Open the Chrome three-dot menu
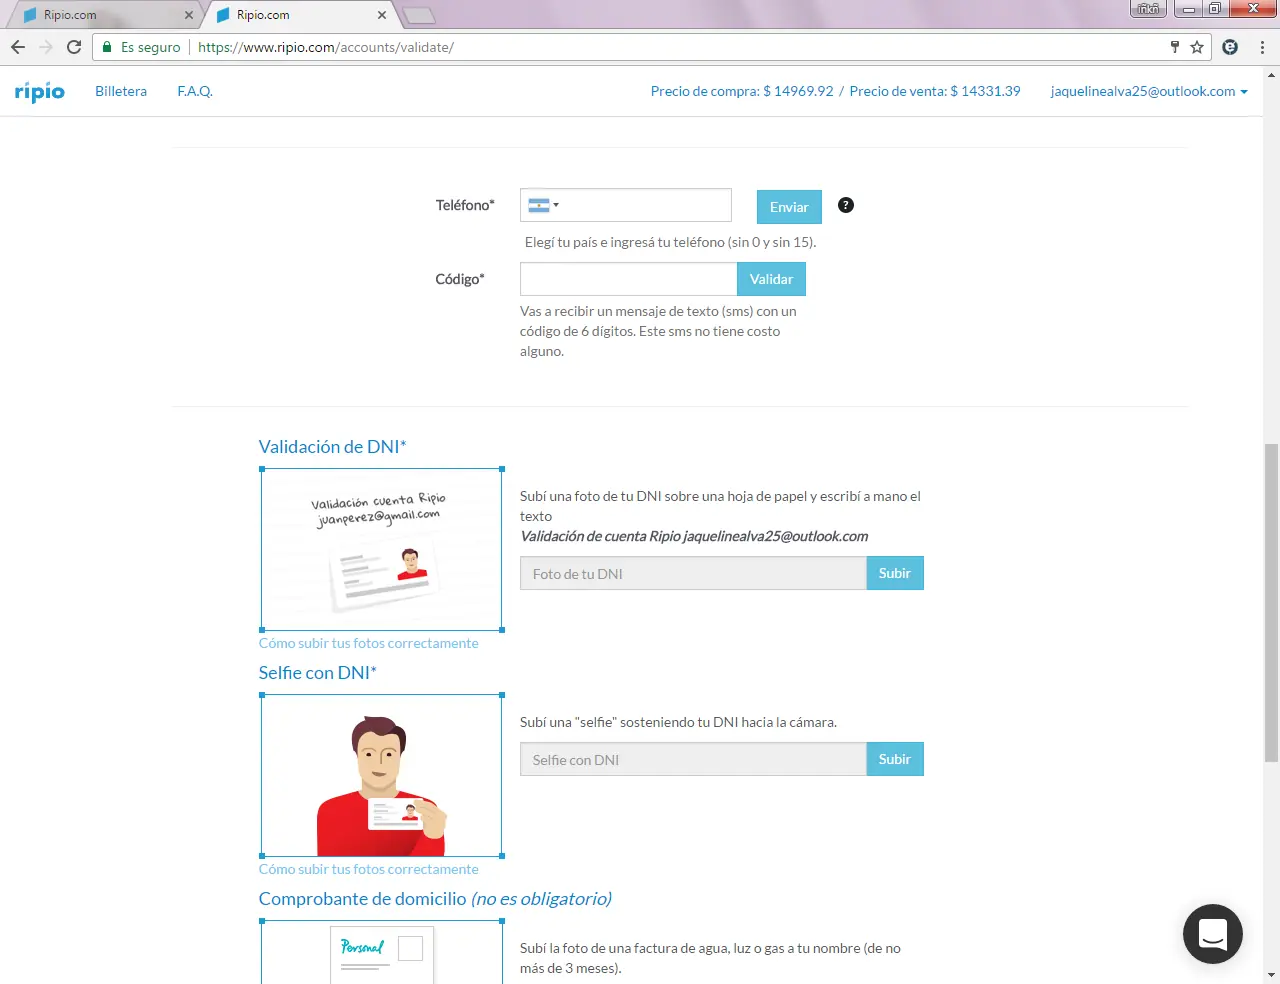 [x=1262, y=47]
